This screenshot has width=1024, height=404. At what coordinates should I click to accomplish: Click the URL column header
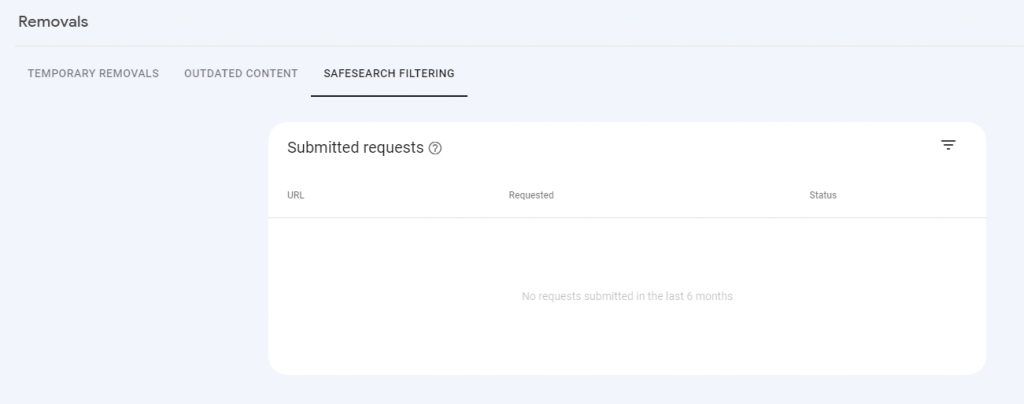pos(296,195)
